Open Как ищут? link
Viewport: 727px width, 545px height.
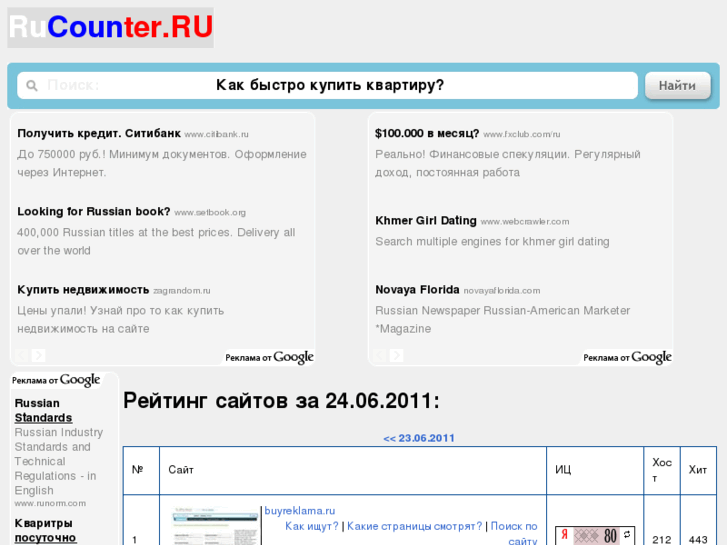(312, 526)
